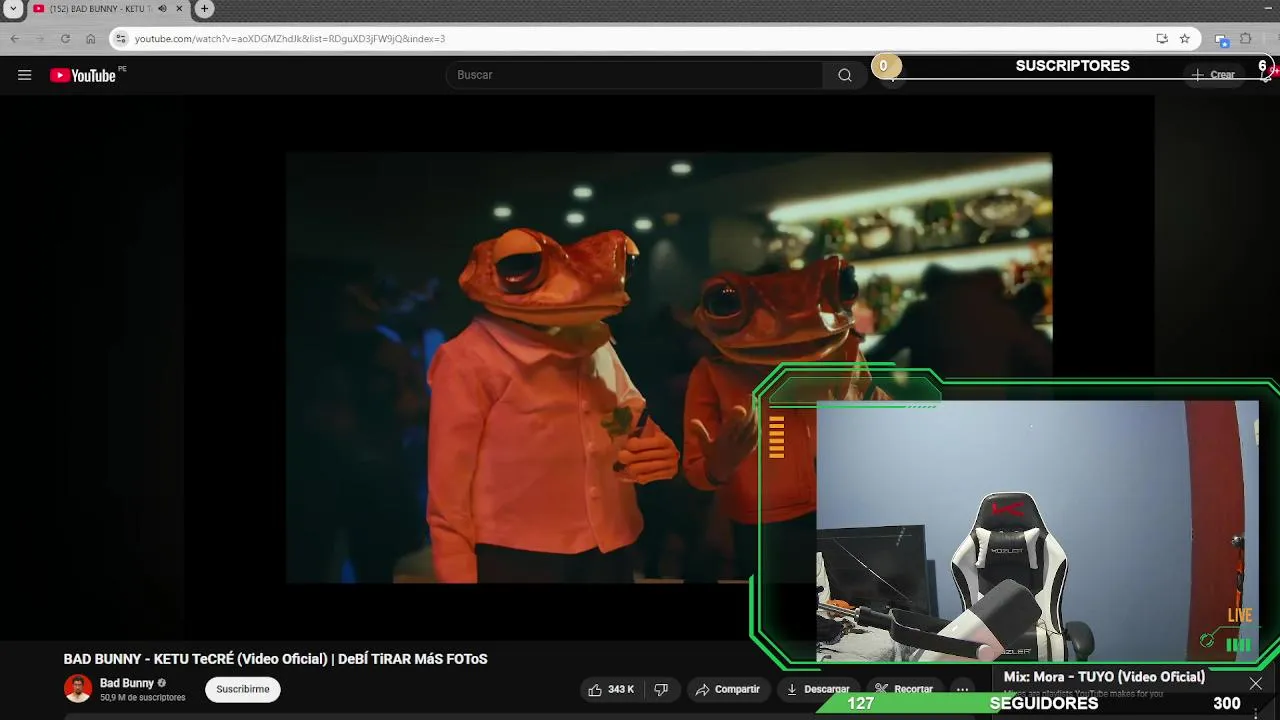The width and height of the screenshot is (1280, 720).
Task: Reload the page with the refresh icon
Action: point(65,39)
